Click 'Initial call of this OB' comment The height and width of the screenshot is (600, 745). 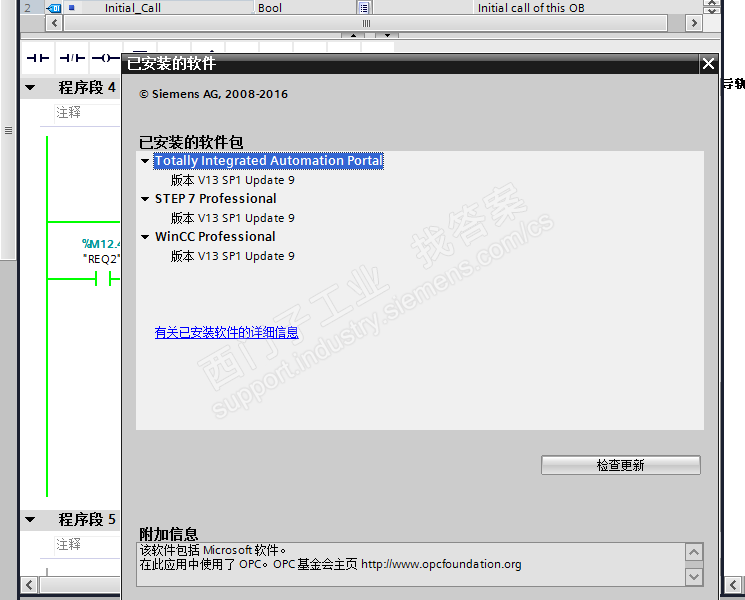(531, 8)
